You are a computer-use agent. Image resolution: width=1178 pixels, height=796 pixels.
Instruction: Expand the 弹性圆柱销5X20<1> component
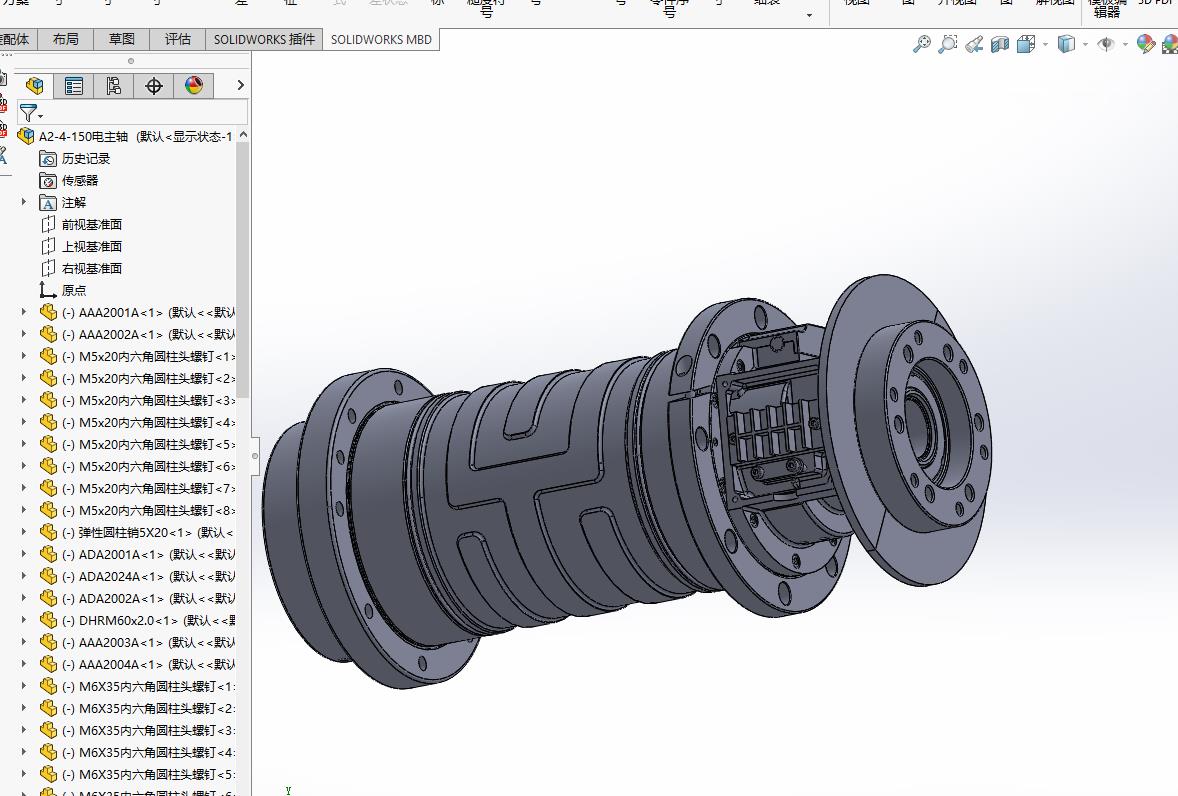(x=23, y=532)
